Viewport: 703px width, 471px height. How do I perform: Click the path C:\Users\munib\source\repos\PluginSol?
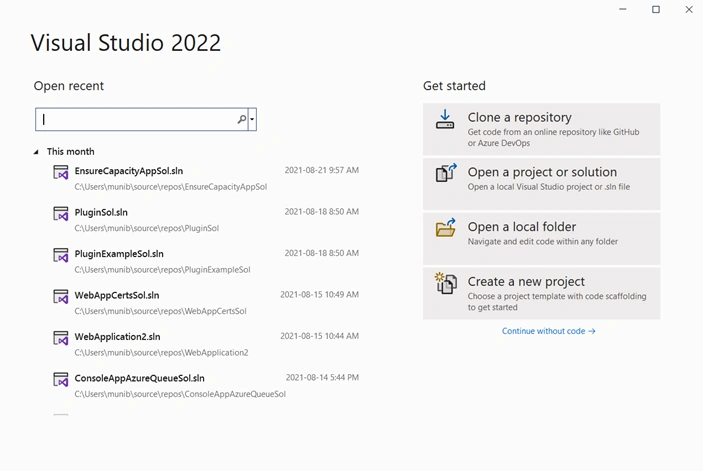tap(147, 228)
